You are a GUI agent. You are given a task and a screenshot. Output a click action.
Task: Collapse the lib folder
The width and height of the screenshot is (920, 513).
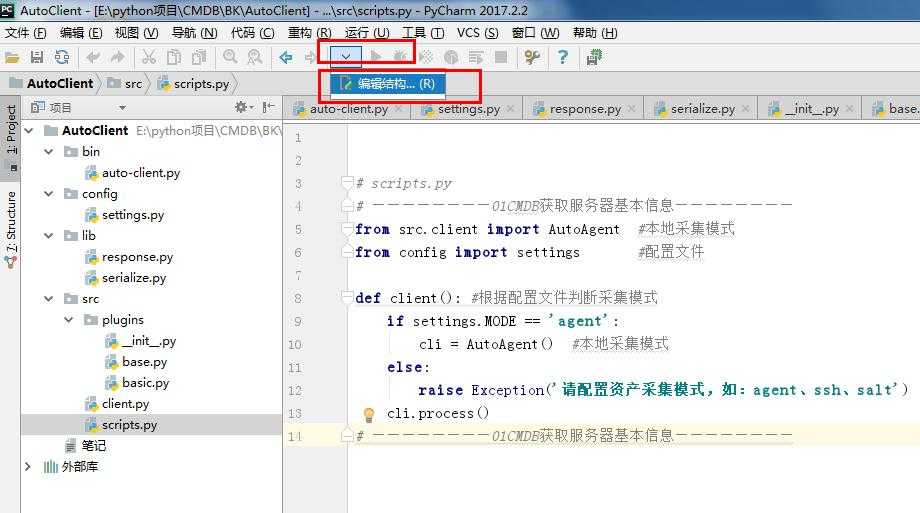pos(49,235)
